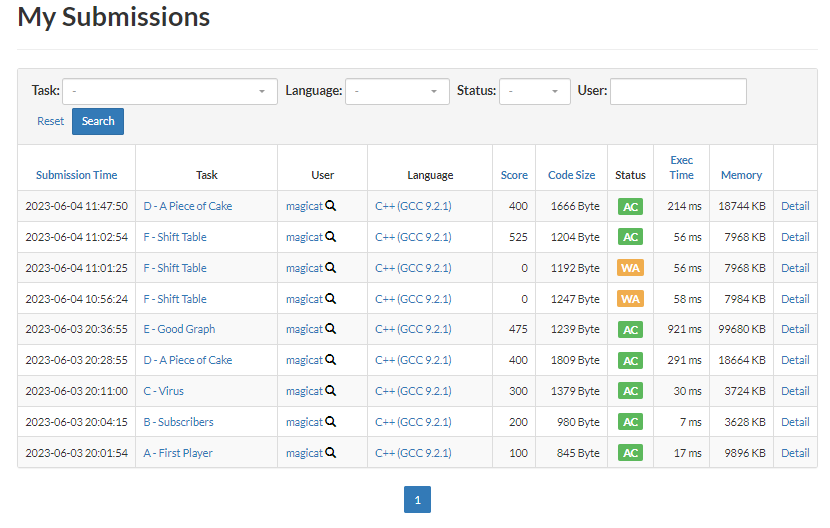Click magnifier icon beside magicat in D - A Piece of Cake 11:47:50 row
Image resolution: width=830 pixels, height=528 pixels.
(331, 206)
